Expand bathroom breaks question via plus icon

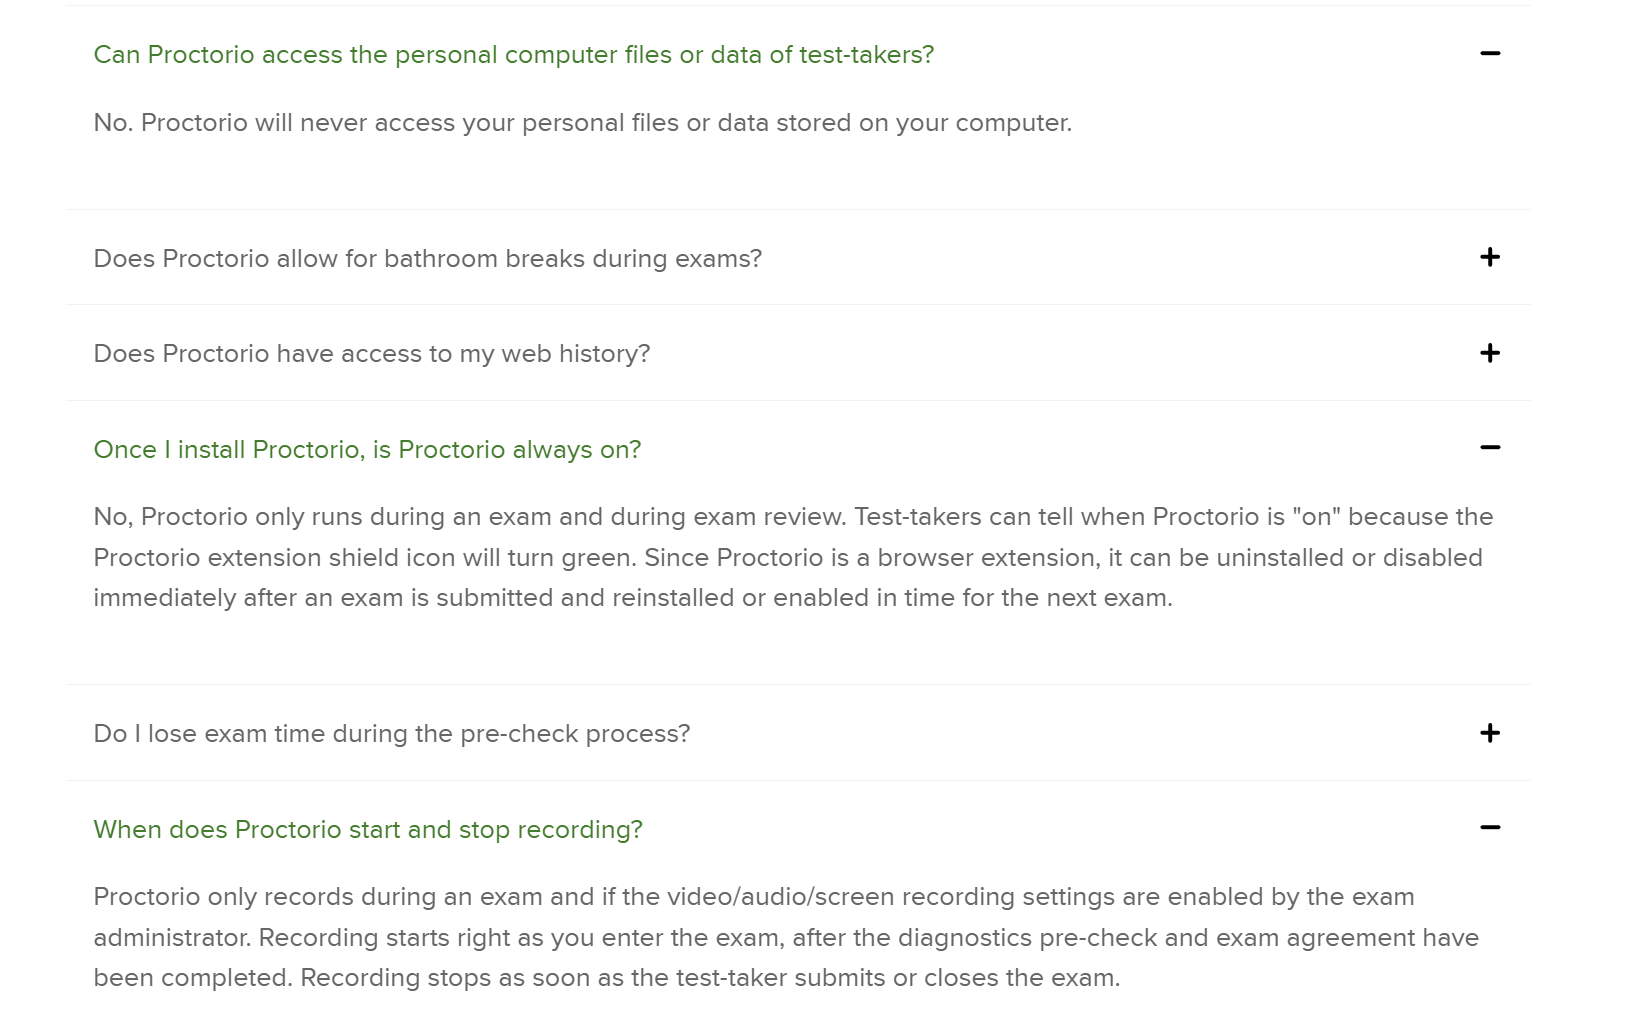point(1489,258)
